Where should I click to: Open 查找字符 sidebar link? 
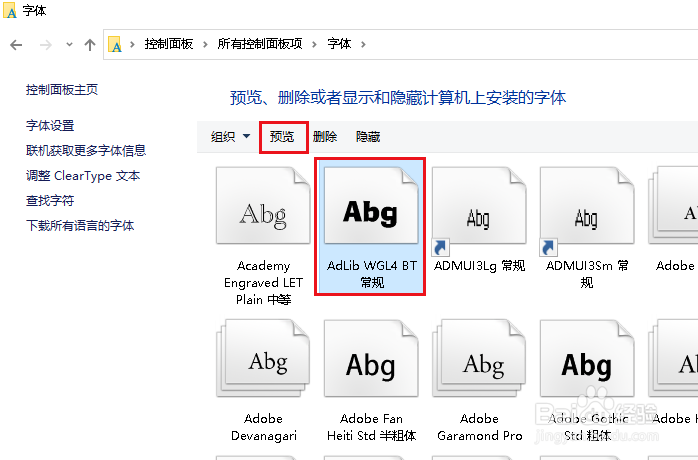(x=50, y=201)
